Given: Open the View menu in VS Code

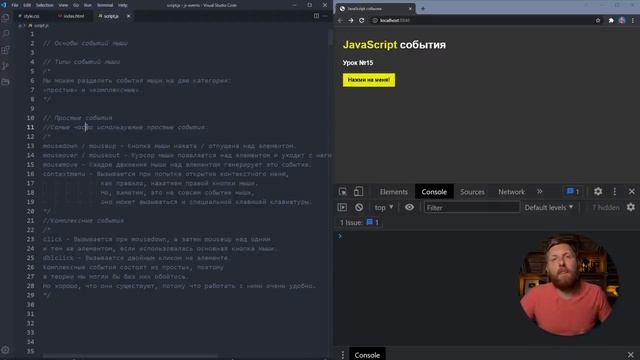Looking at the screenshot, I should 63,5.
